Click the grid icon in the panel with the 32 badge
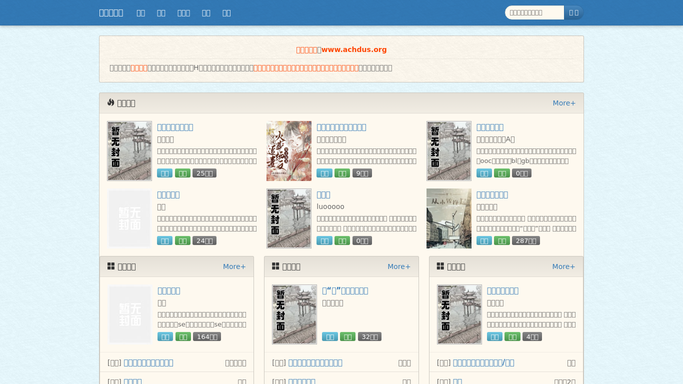Viewport: 683px width, 384px height. coord(276,266)
